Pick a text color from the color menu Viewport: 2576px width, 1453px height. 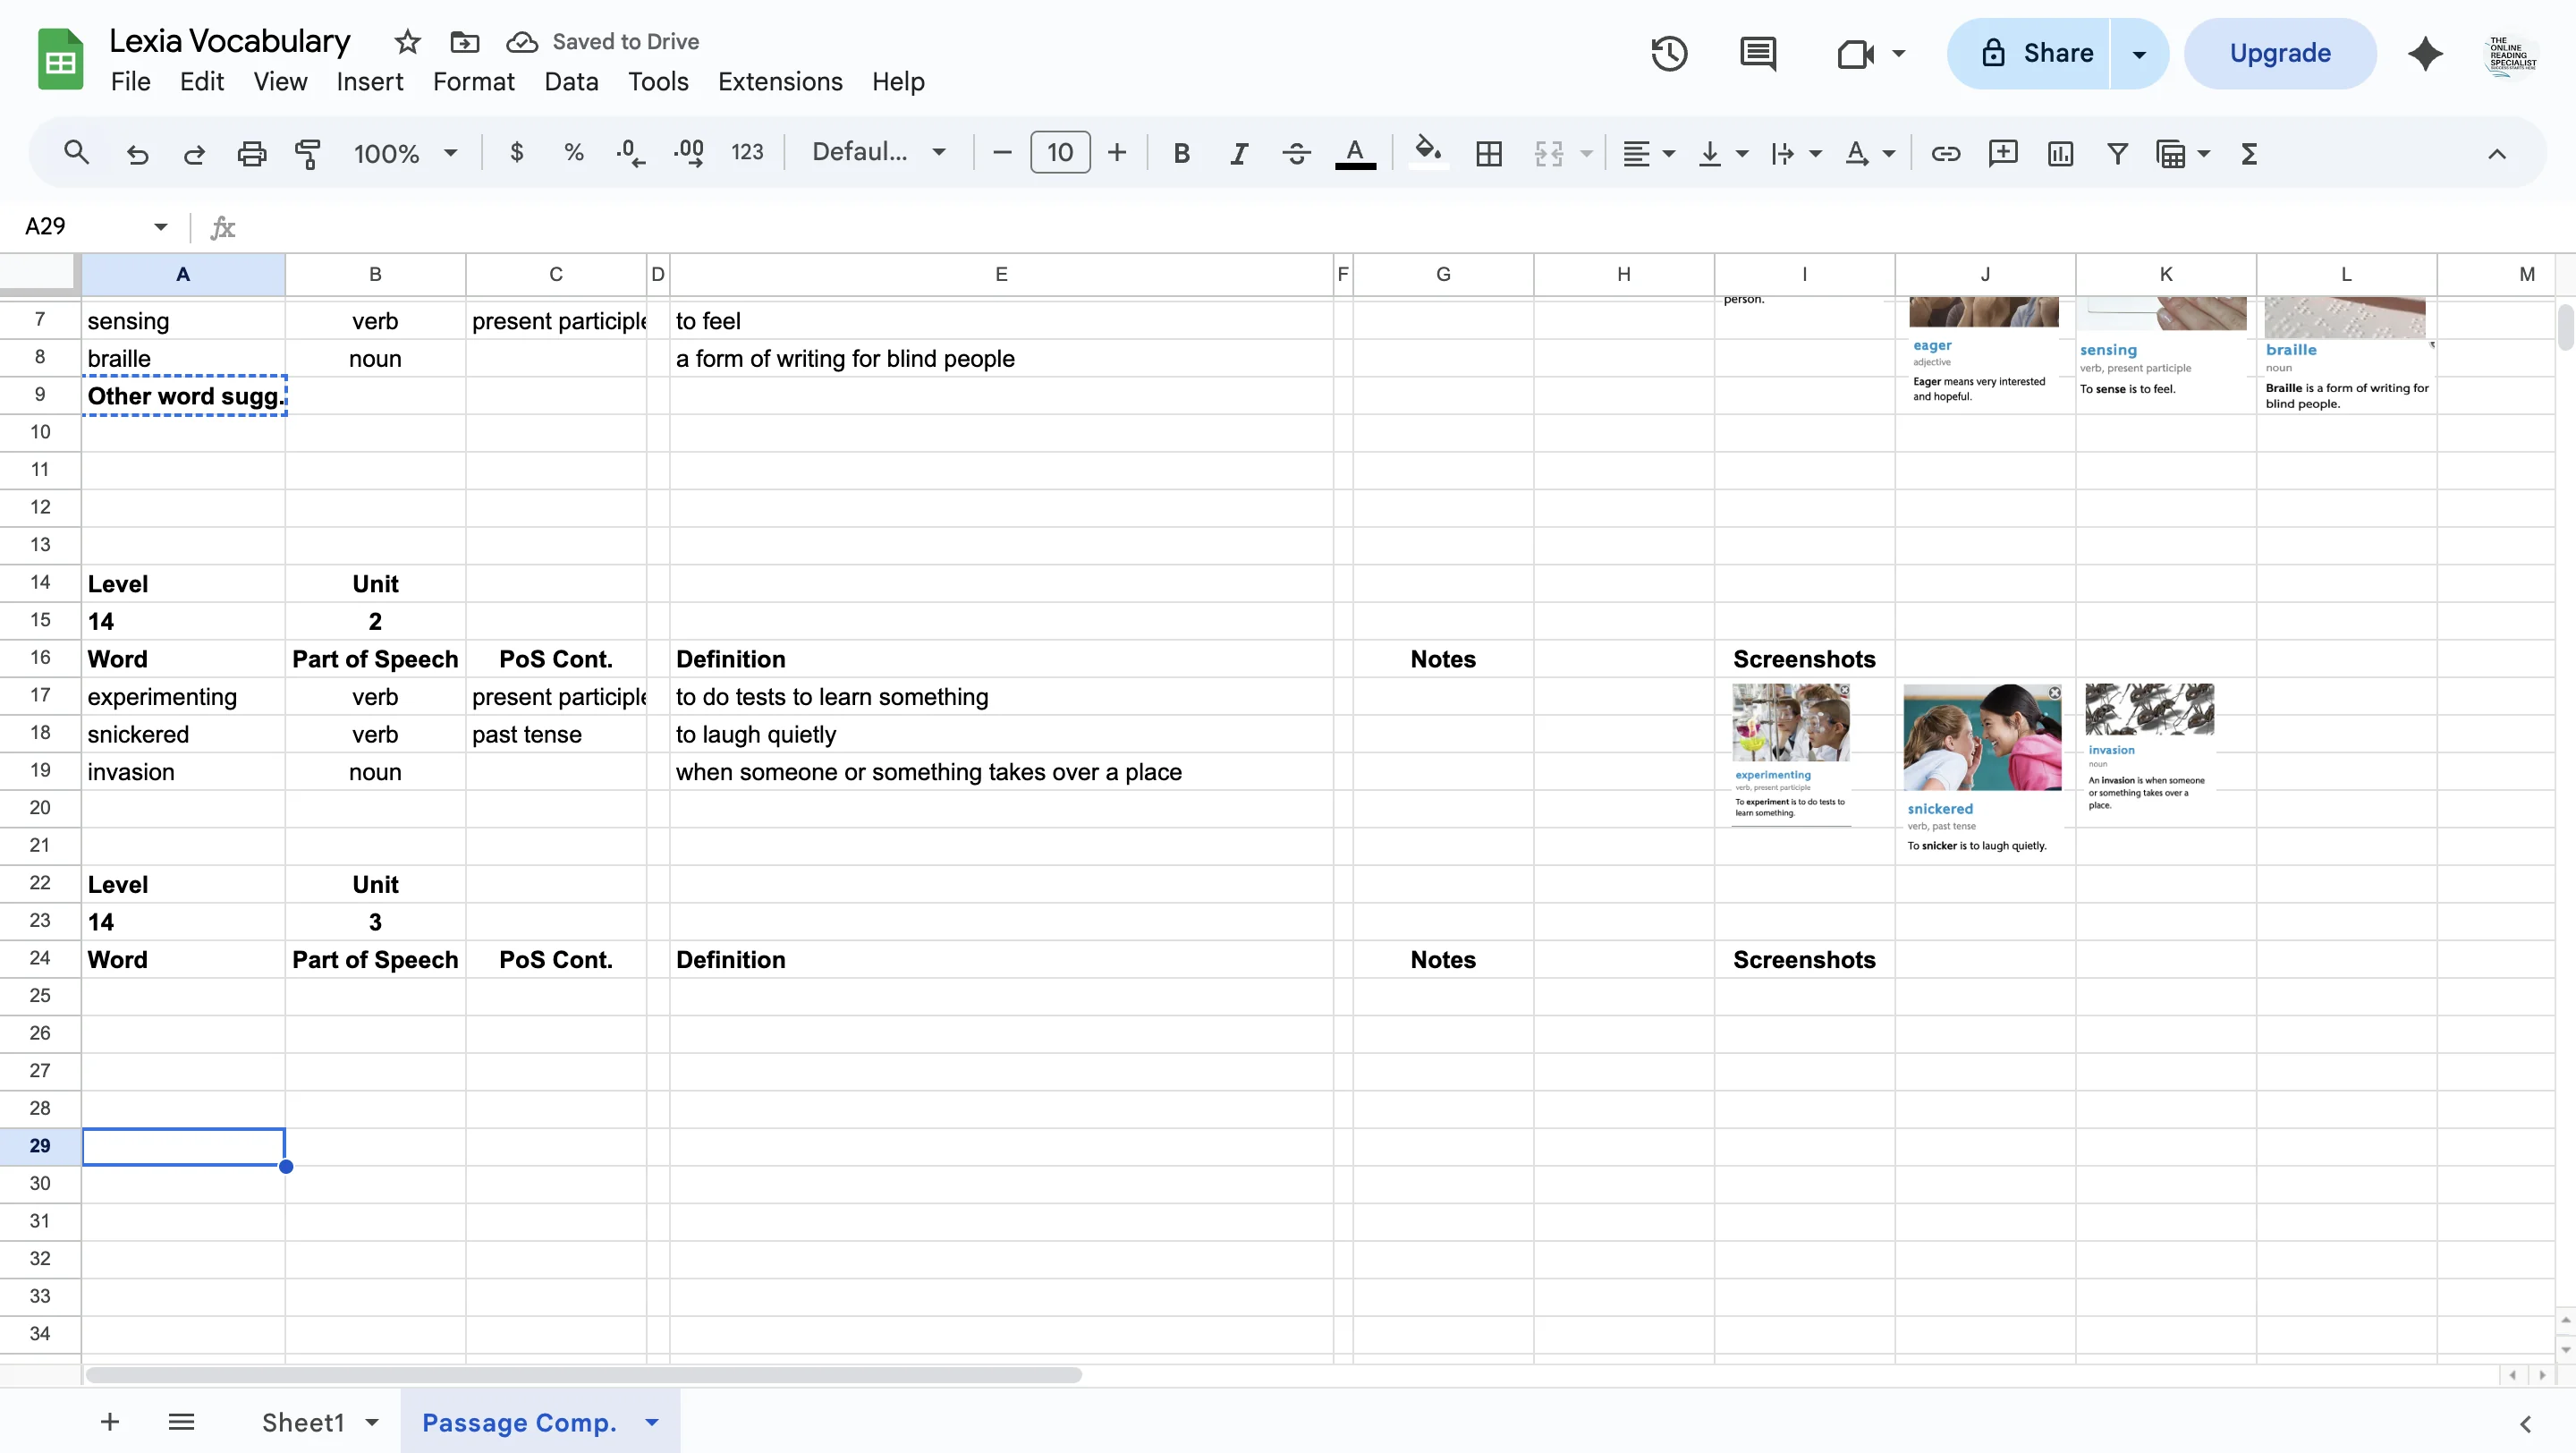1355,153
